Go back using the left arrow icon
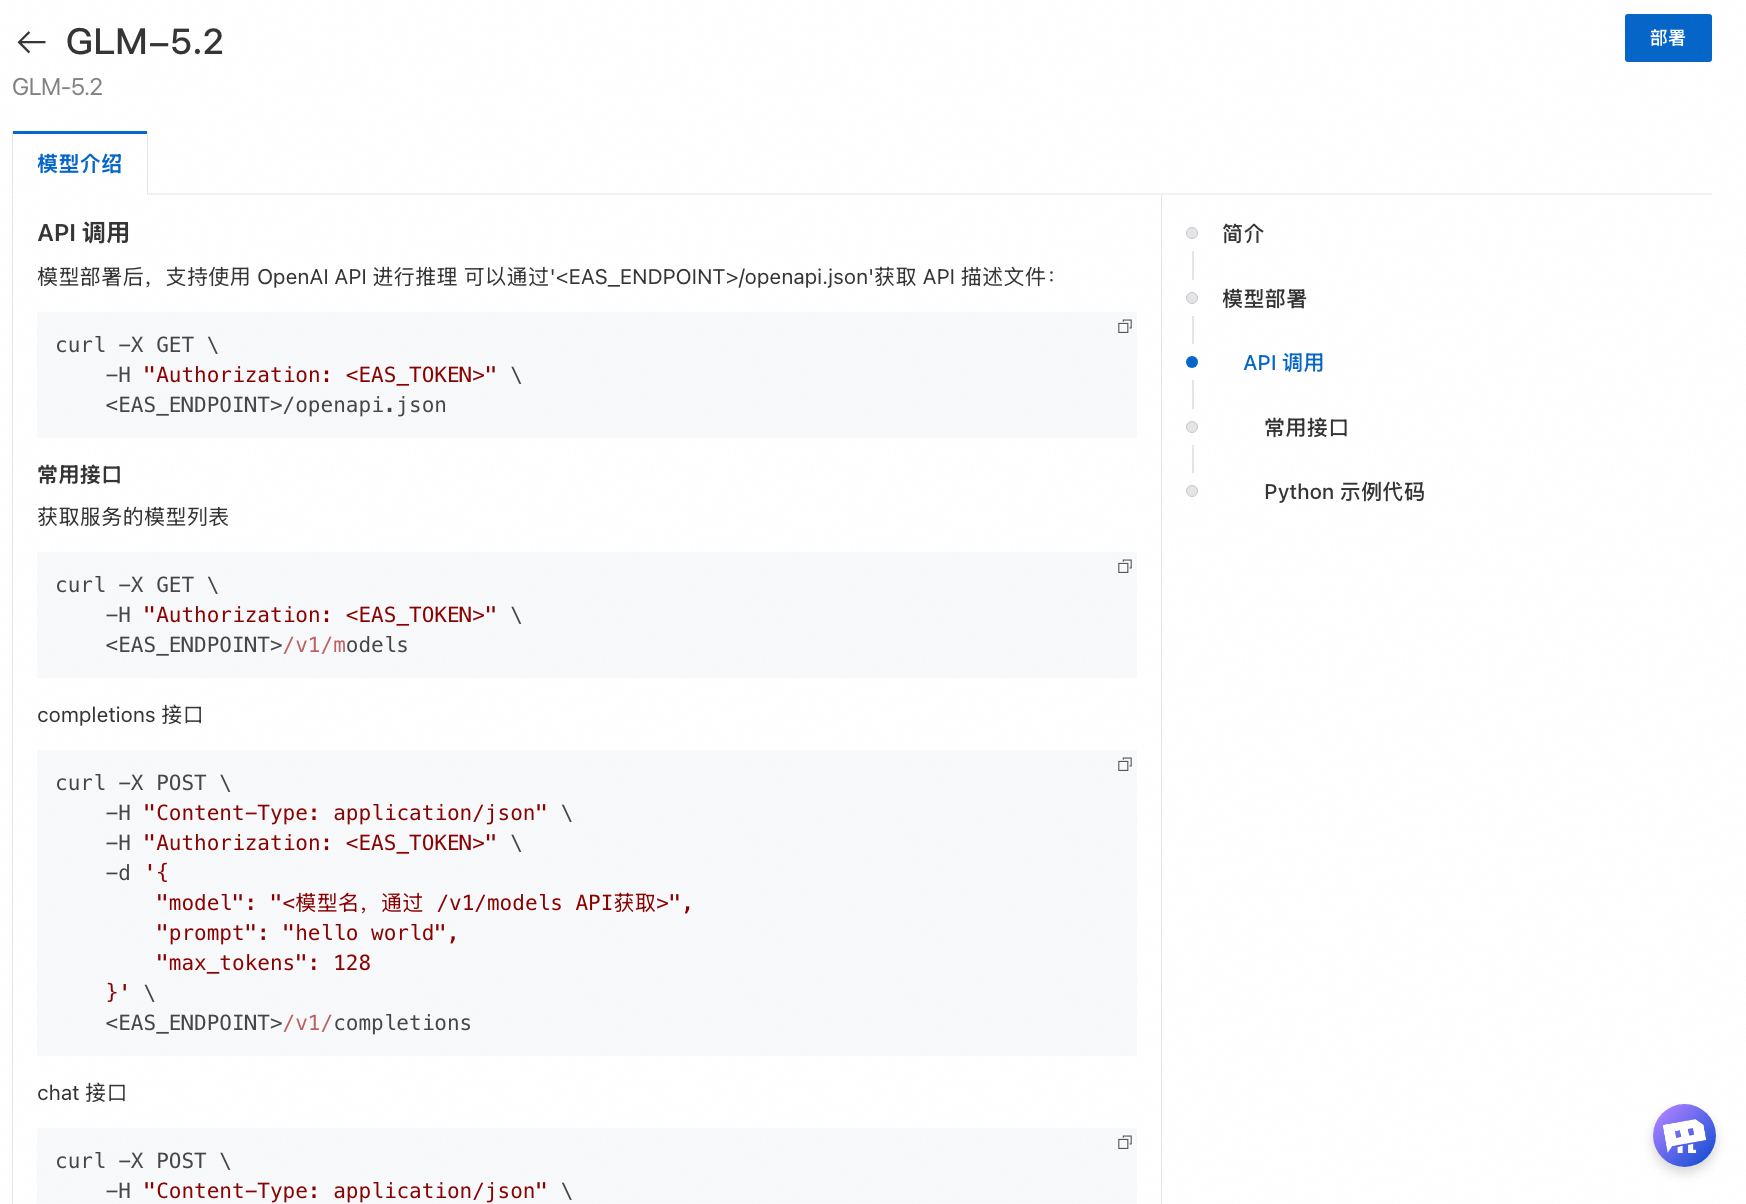The height and width of the screenshot is (1204, 1746). point(32,42)
